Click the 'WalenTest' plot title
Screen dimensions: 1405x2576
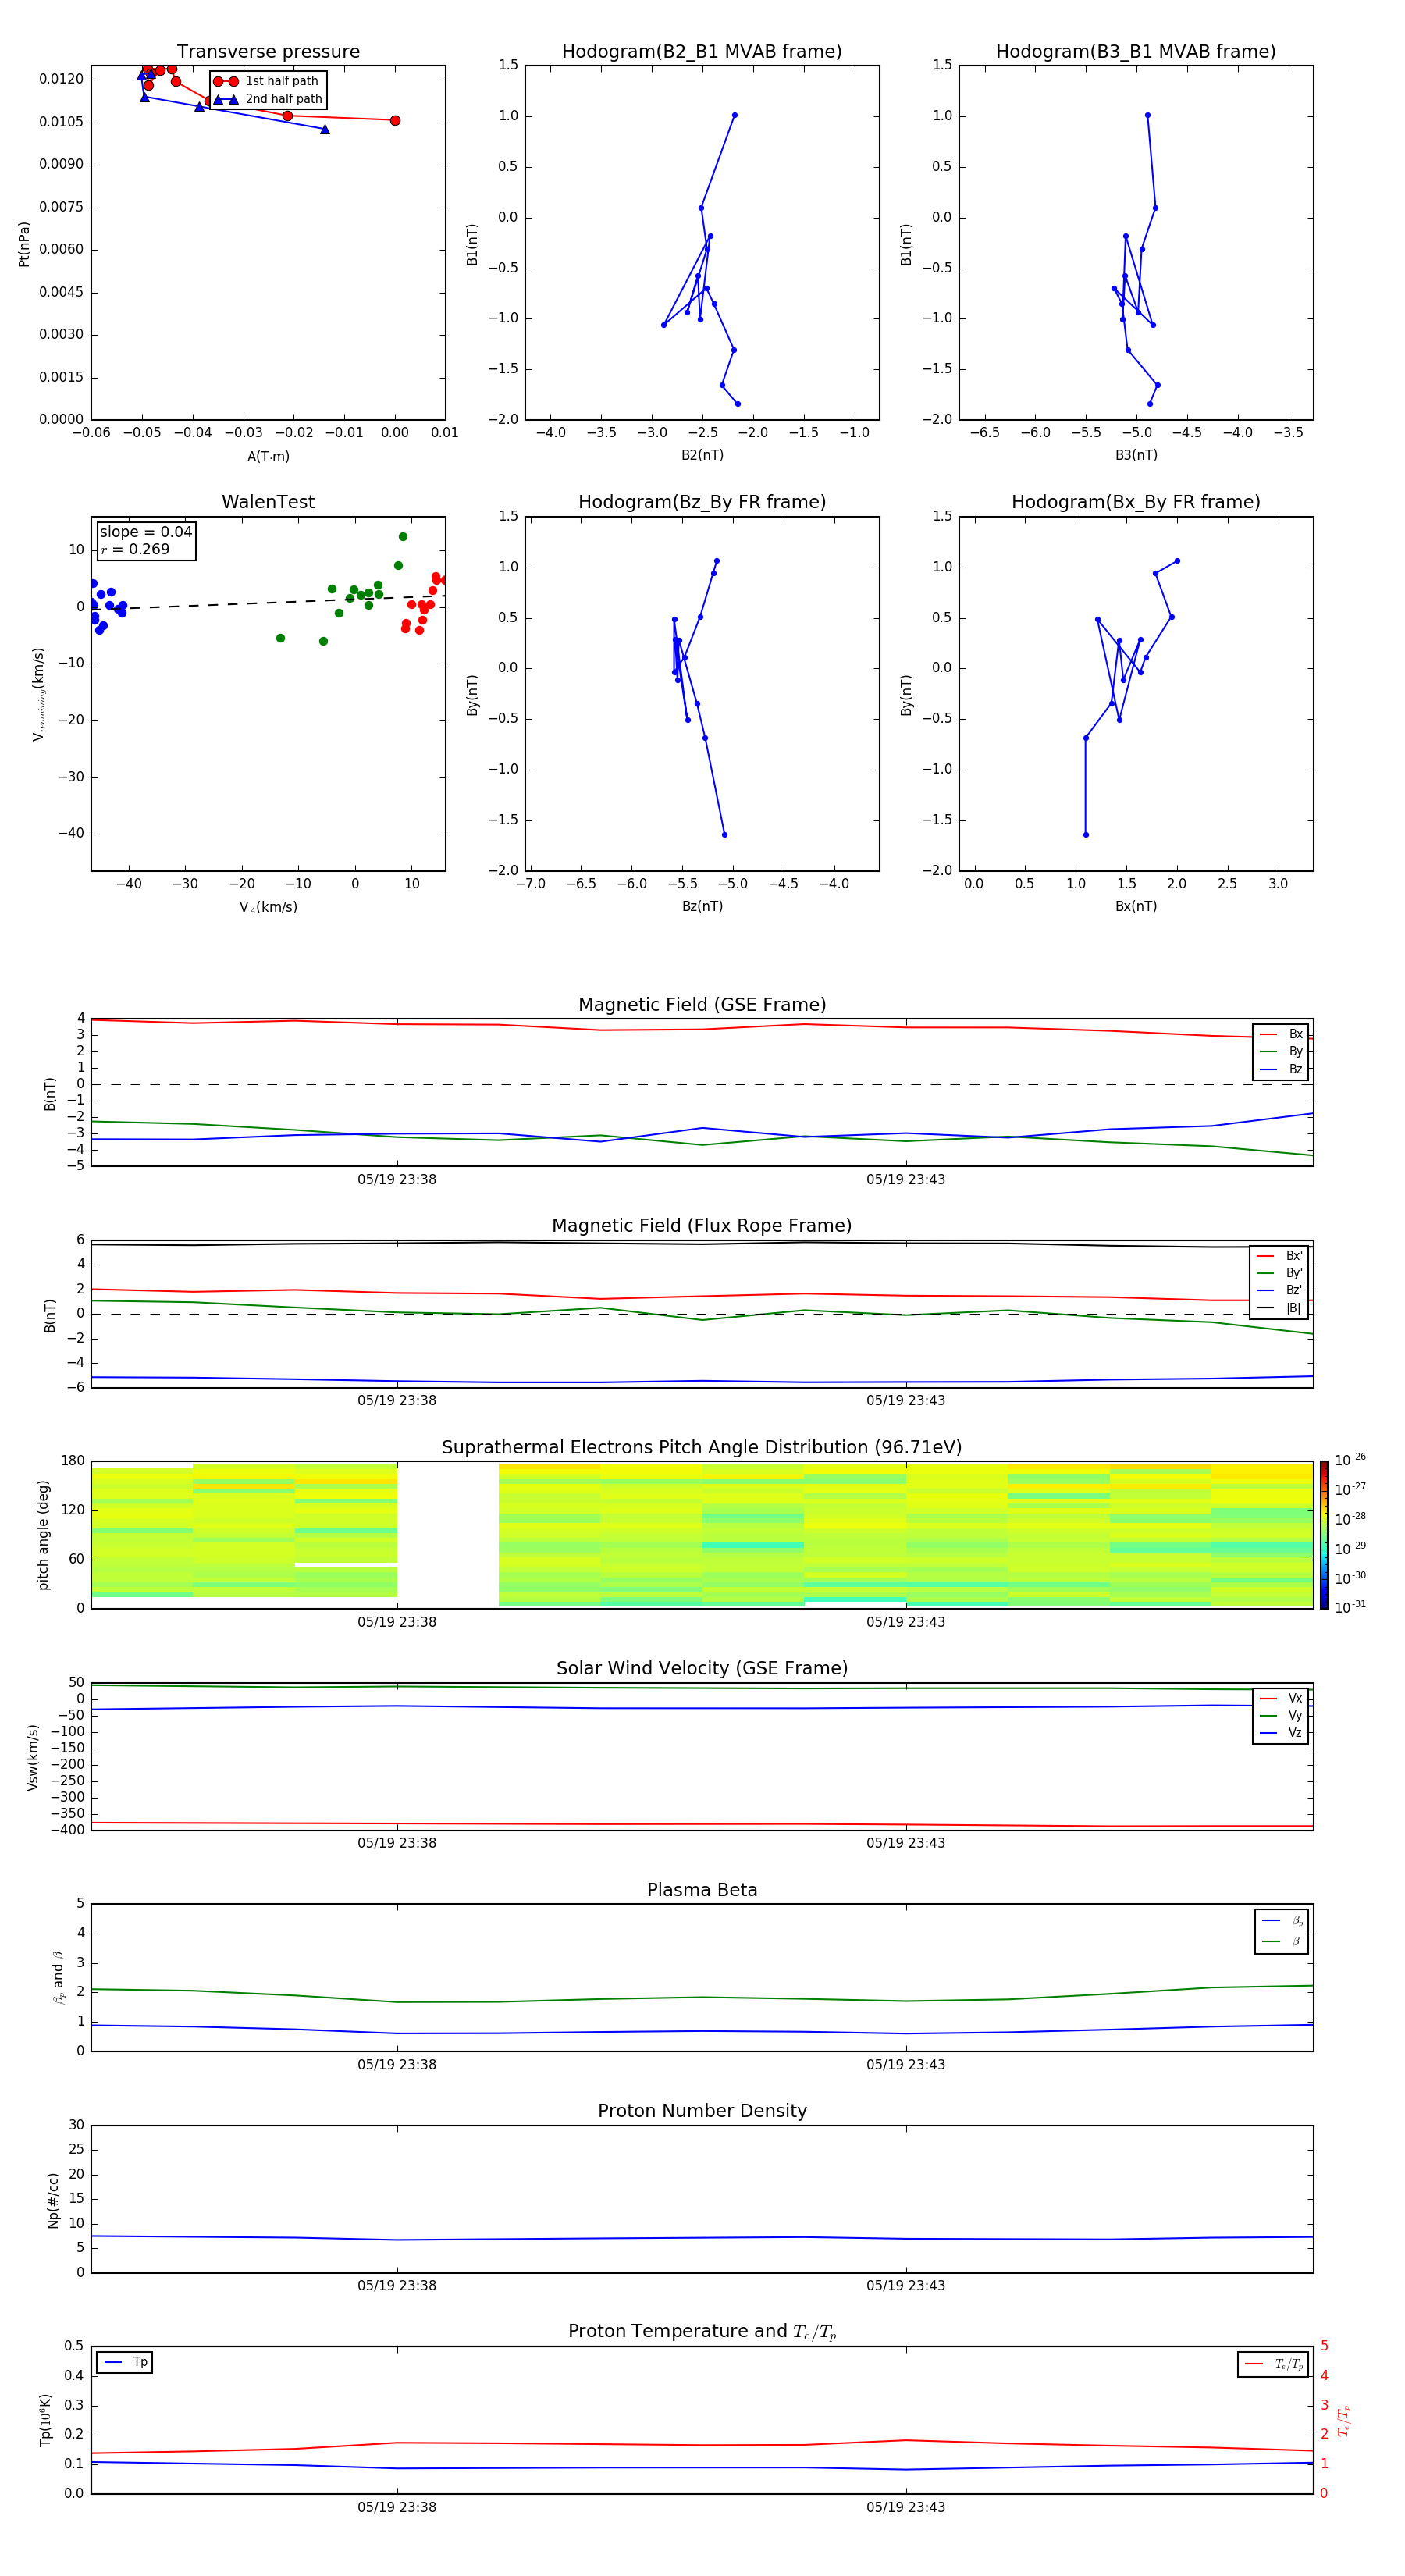pyautogui.click(x=268, y=502)
